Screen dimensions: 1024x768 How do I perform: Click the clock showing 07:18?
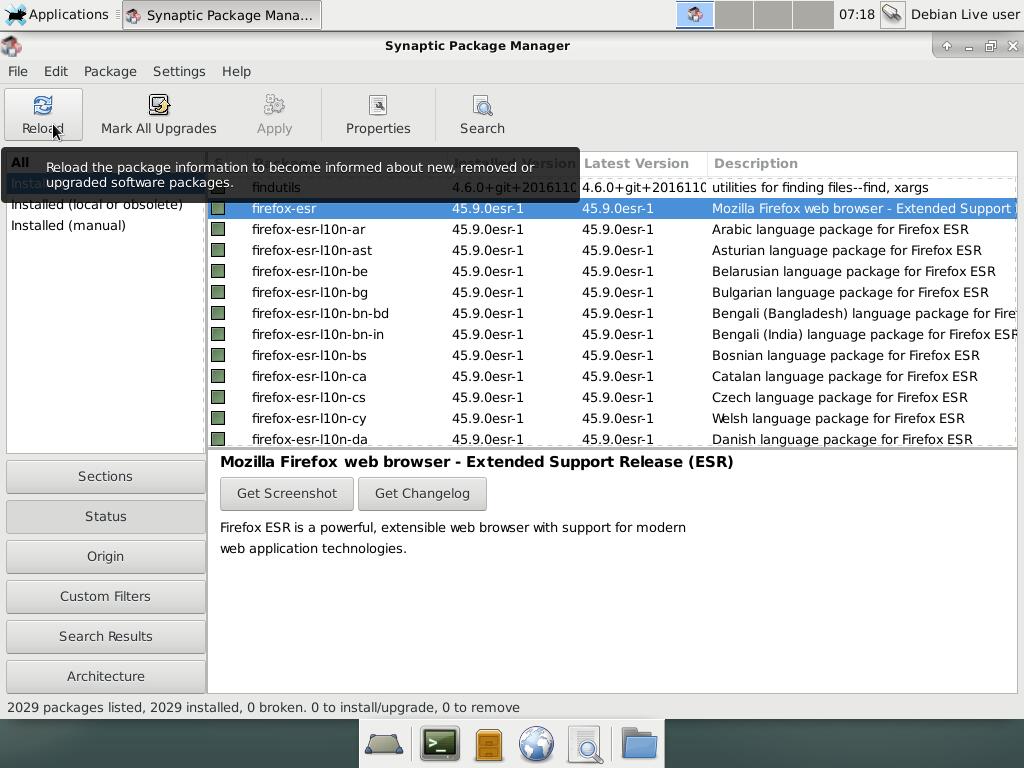coord(856,14)
